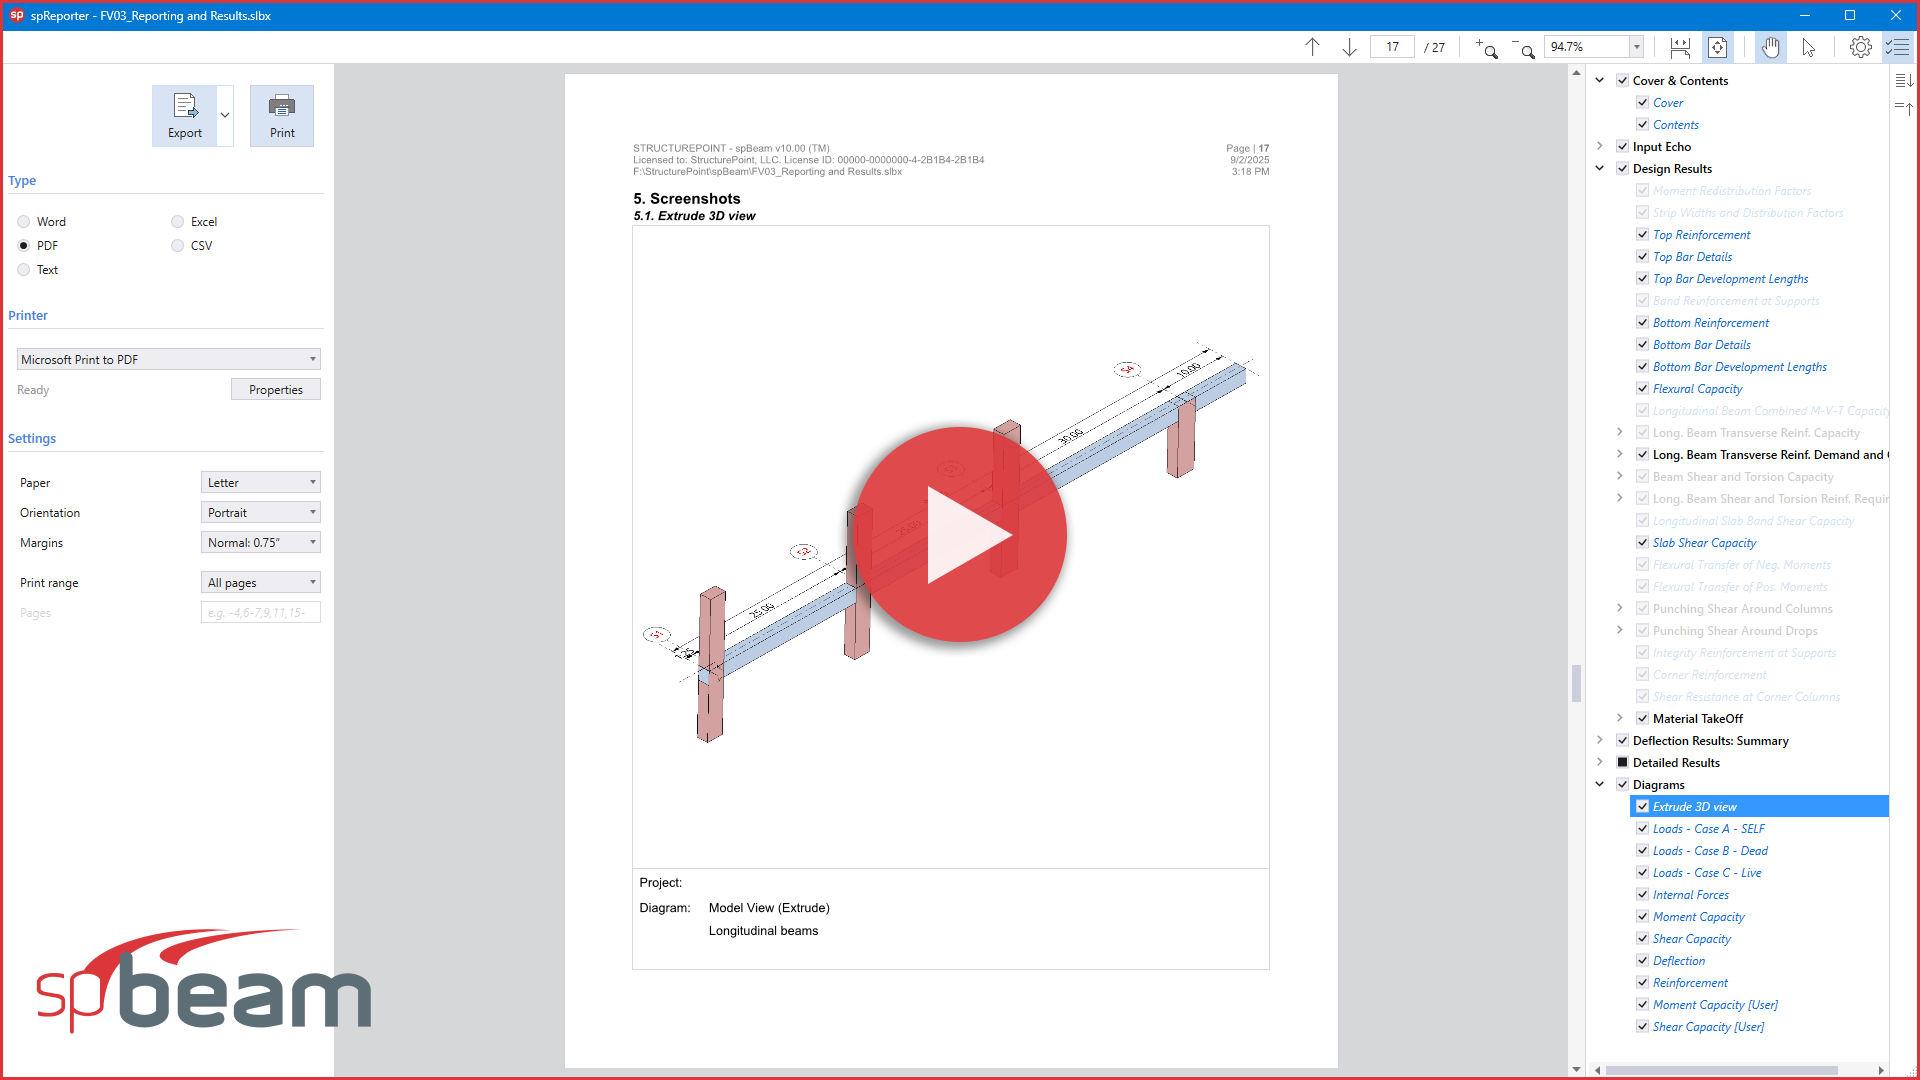
Task: Click the spReporter app icon in title bar
Action: (x=16, y=15)
